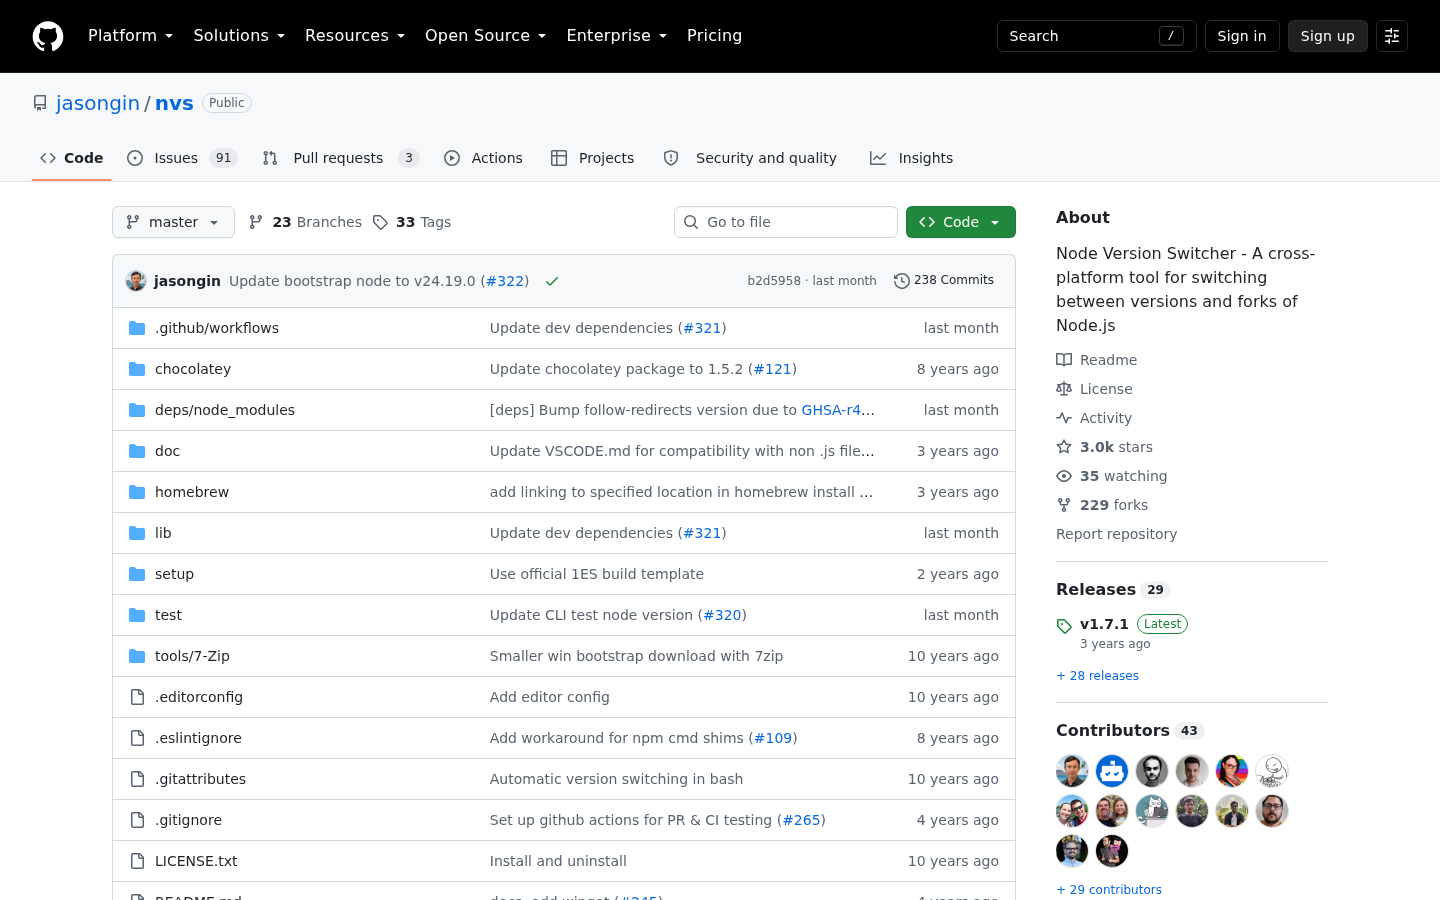Click the scale icon beside License
Screen dimensions: 1440x900
pos(1064,389)
